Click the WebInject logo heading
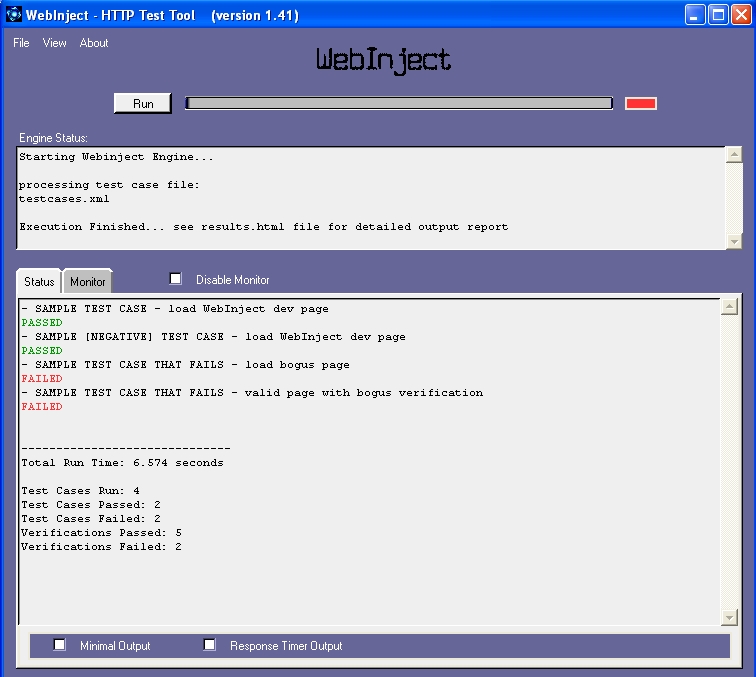Viewport: 756px width, 677px height. (384, 61)
